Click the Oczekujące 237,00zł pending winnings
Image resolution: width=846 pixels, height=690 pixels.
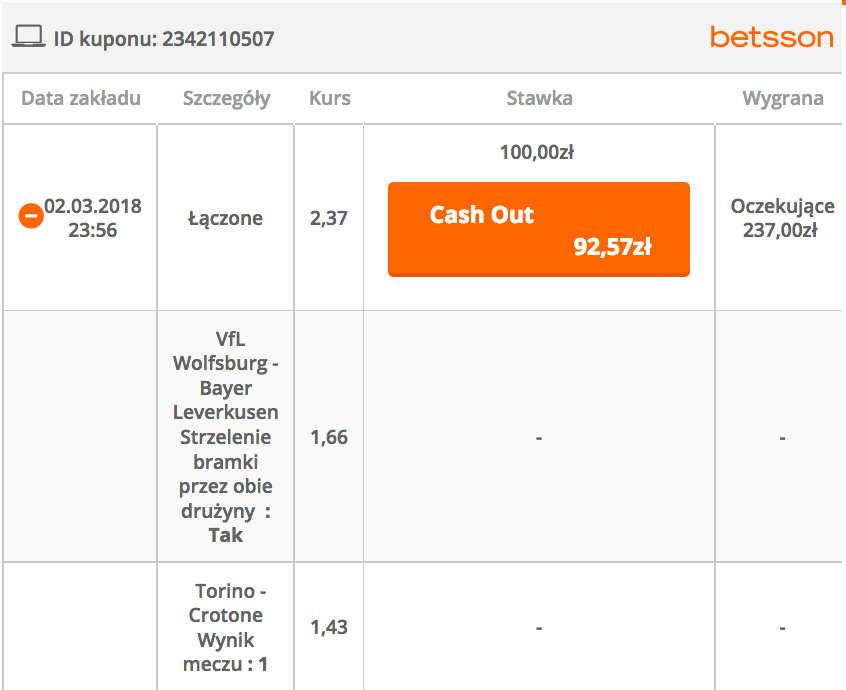tap(782, 218)
